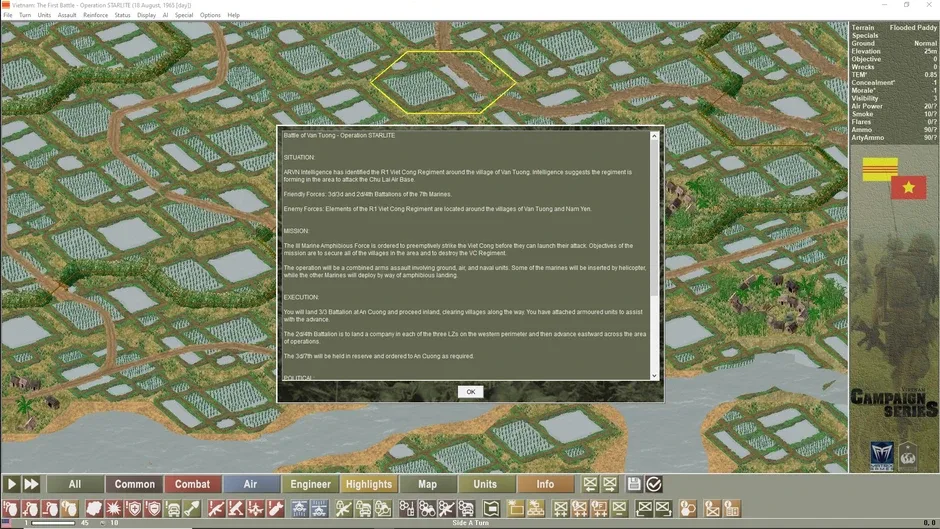Click the red shield icon with plus
Screen dimensions: 940x529
click(134, 509)
